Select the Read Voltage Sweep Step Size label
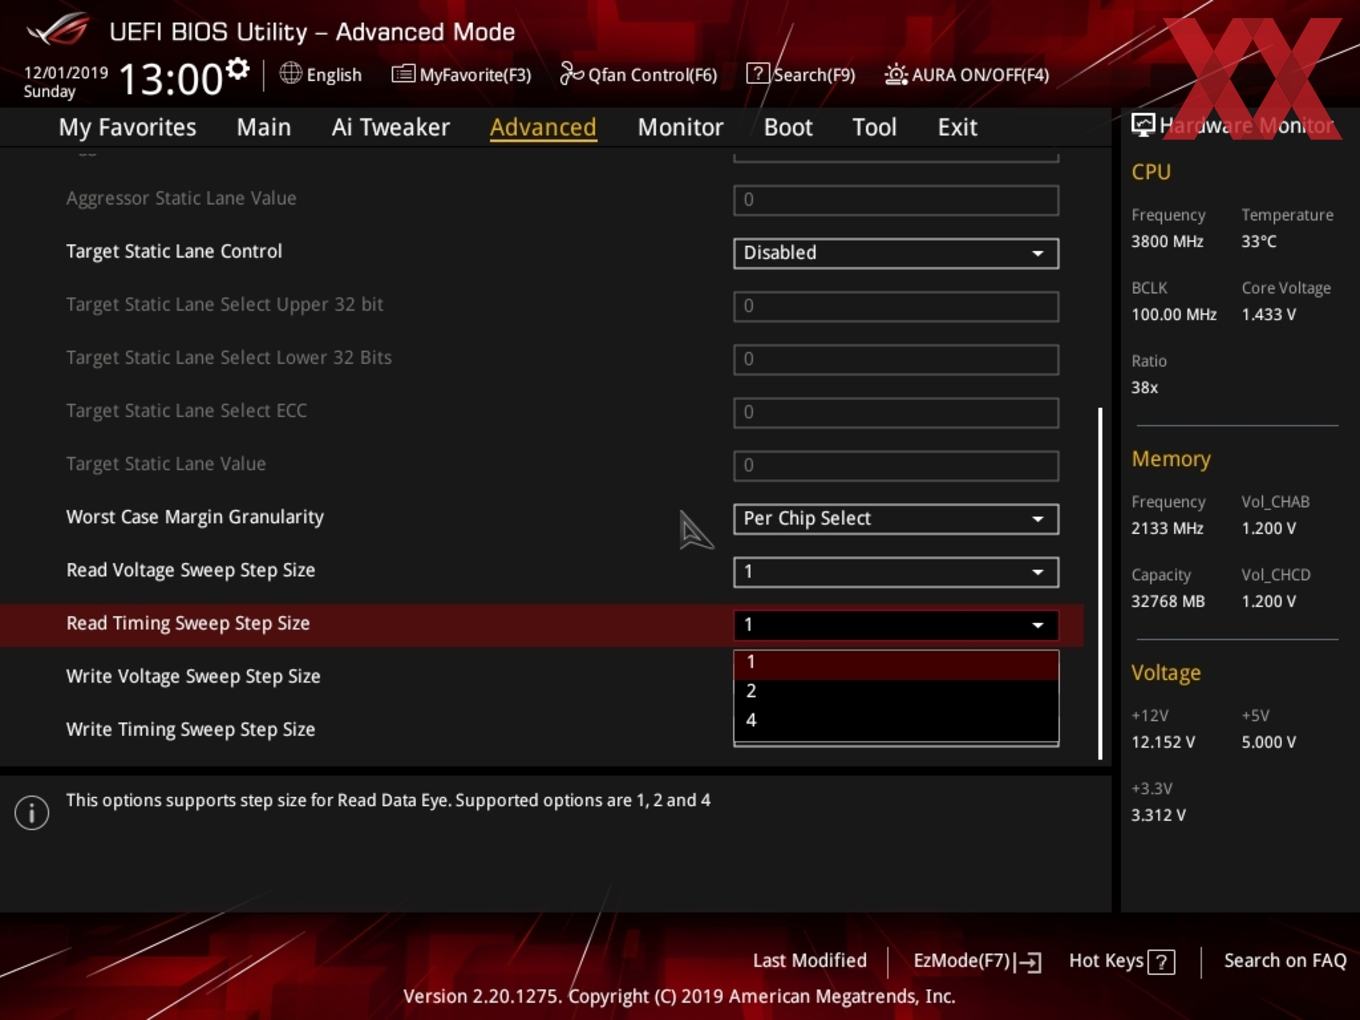Image resolution: width=1360 pixels, height=1020 pixels. tap(190, 570)
